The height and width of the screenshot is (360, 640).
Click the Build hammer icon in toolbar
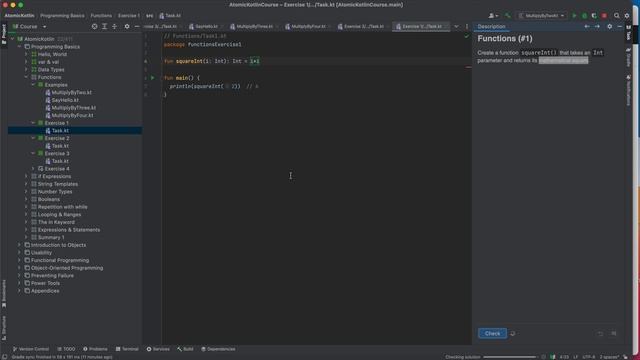click(507, 16)
